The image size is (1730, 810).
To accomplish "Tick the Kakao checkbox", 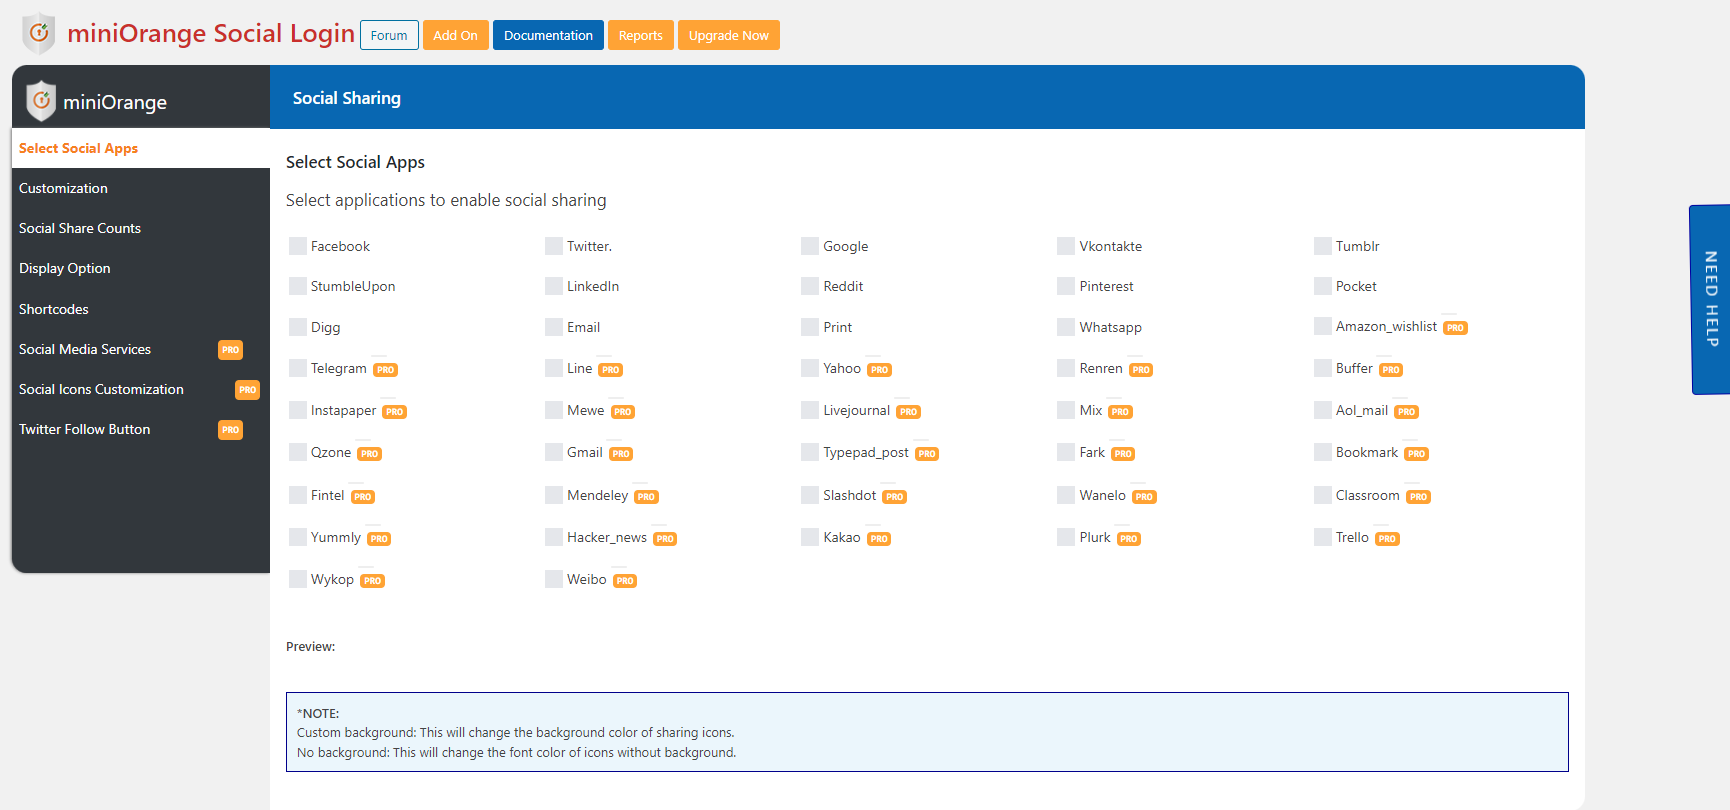I will (810, 537).
